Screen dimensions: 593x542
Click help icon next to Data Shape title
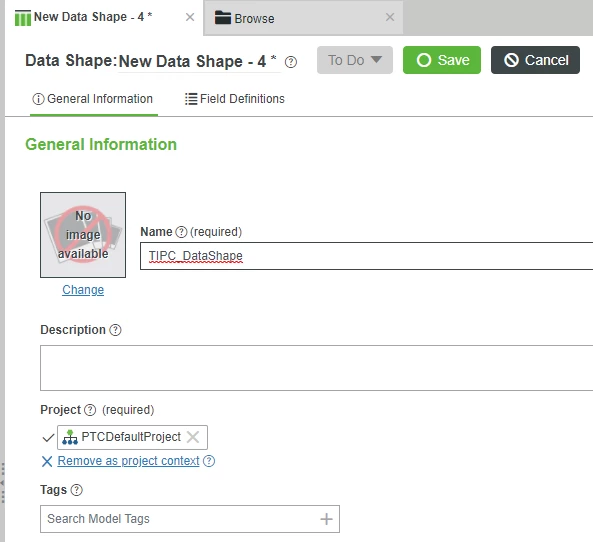(290, 62)
